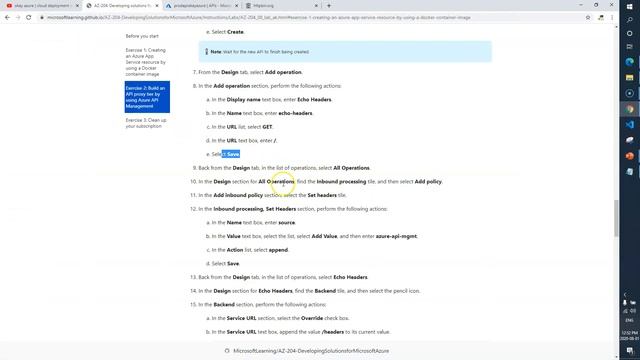Close the YouTube tab
Viewport: 640px width, 360px height.
77,6
